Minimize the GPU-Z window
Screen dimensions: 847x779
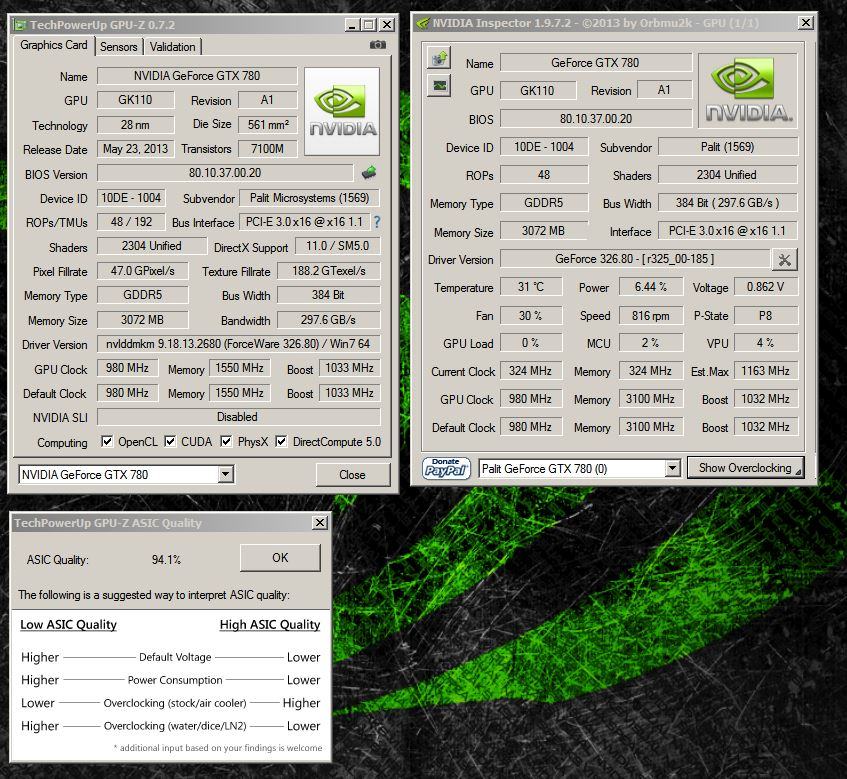(x=352, y=25)
